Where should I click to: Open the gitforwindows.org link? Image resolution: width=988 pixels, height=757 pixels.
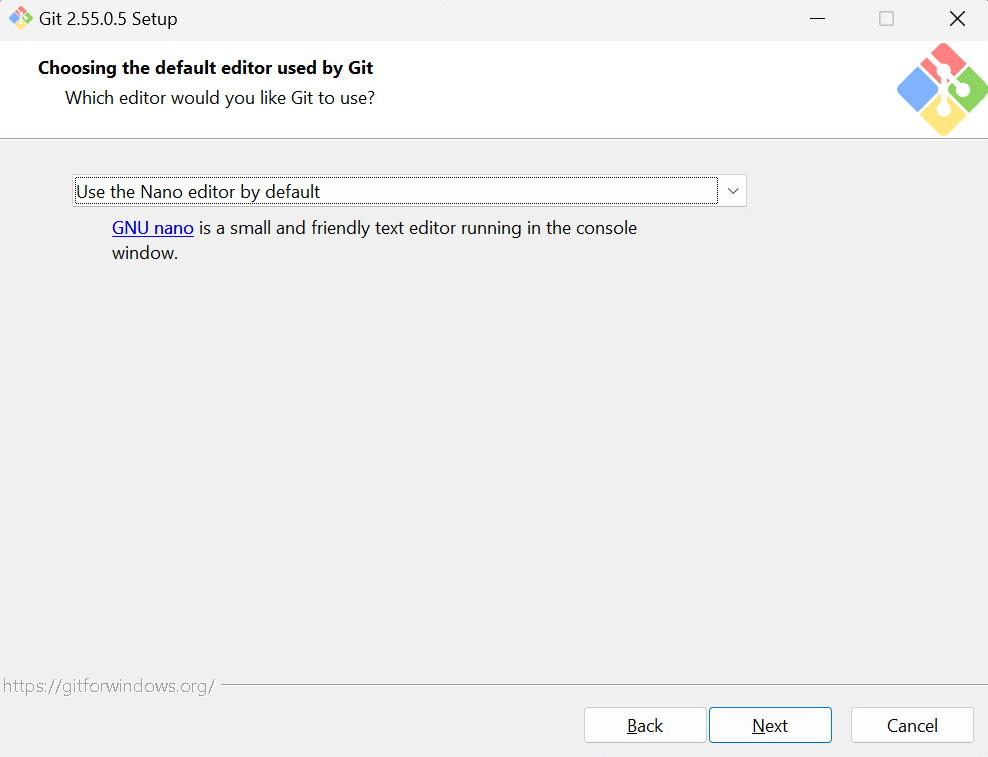(108, 685)
